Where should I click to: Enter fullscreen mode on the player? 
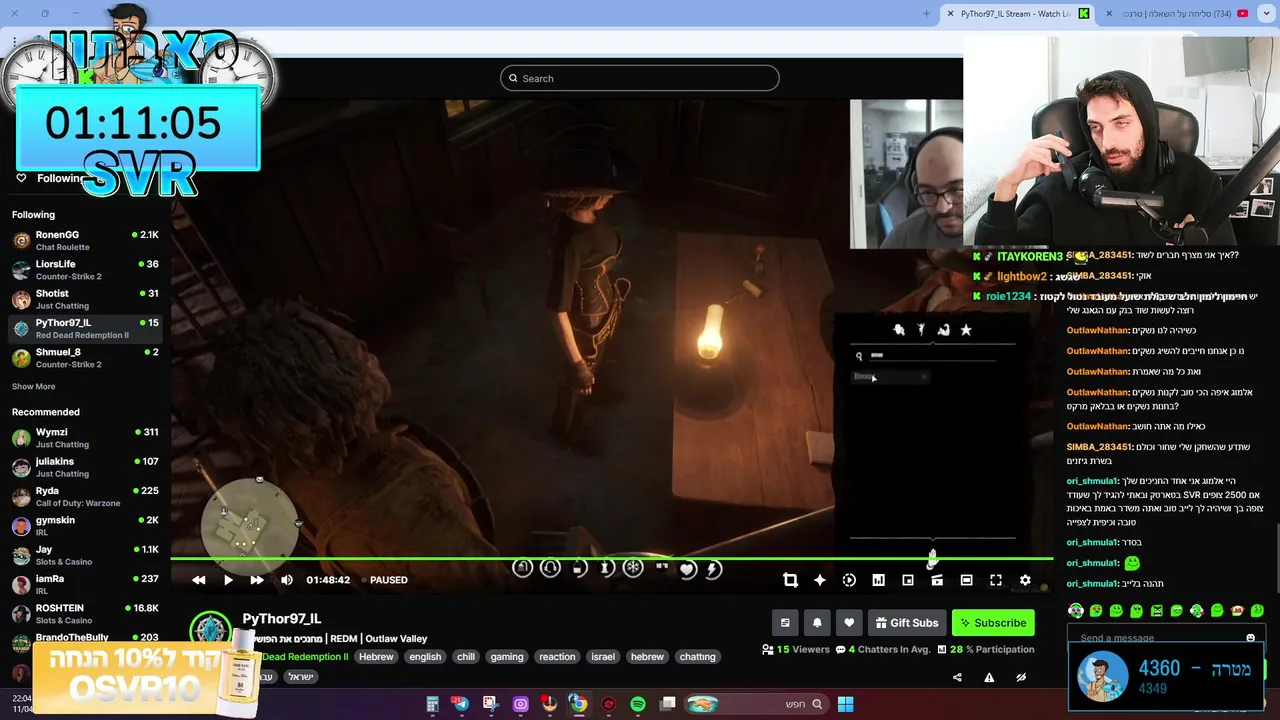coord(996,580)
